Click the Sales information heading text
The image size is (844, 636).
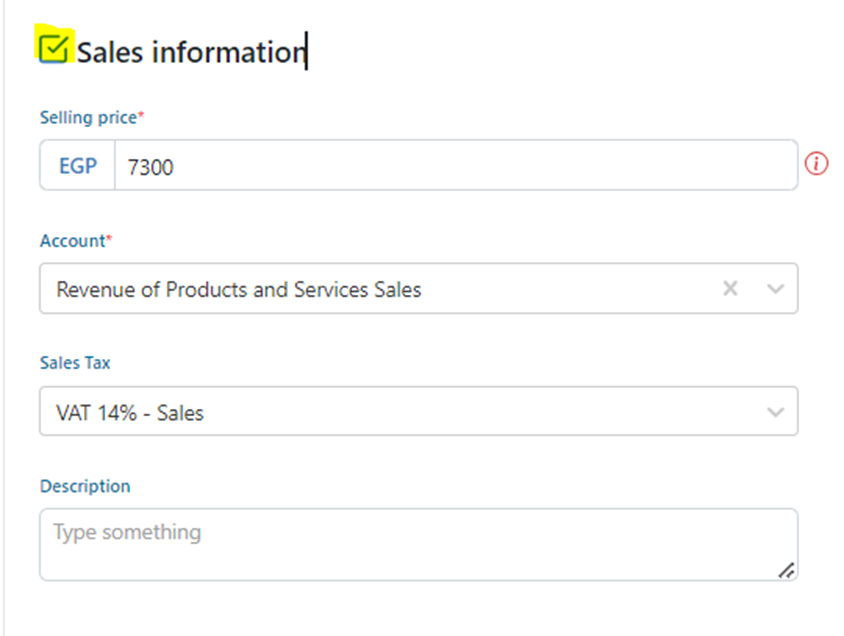[x=189, y=52]
